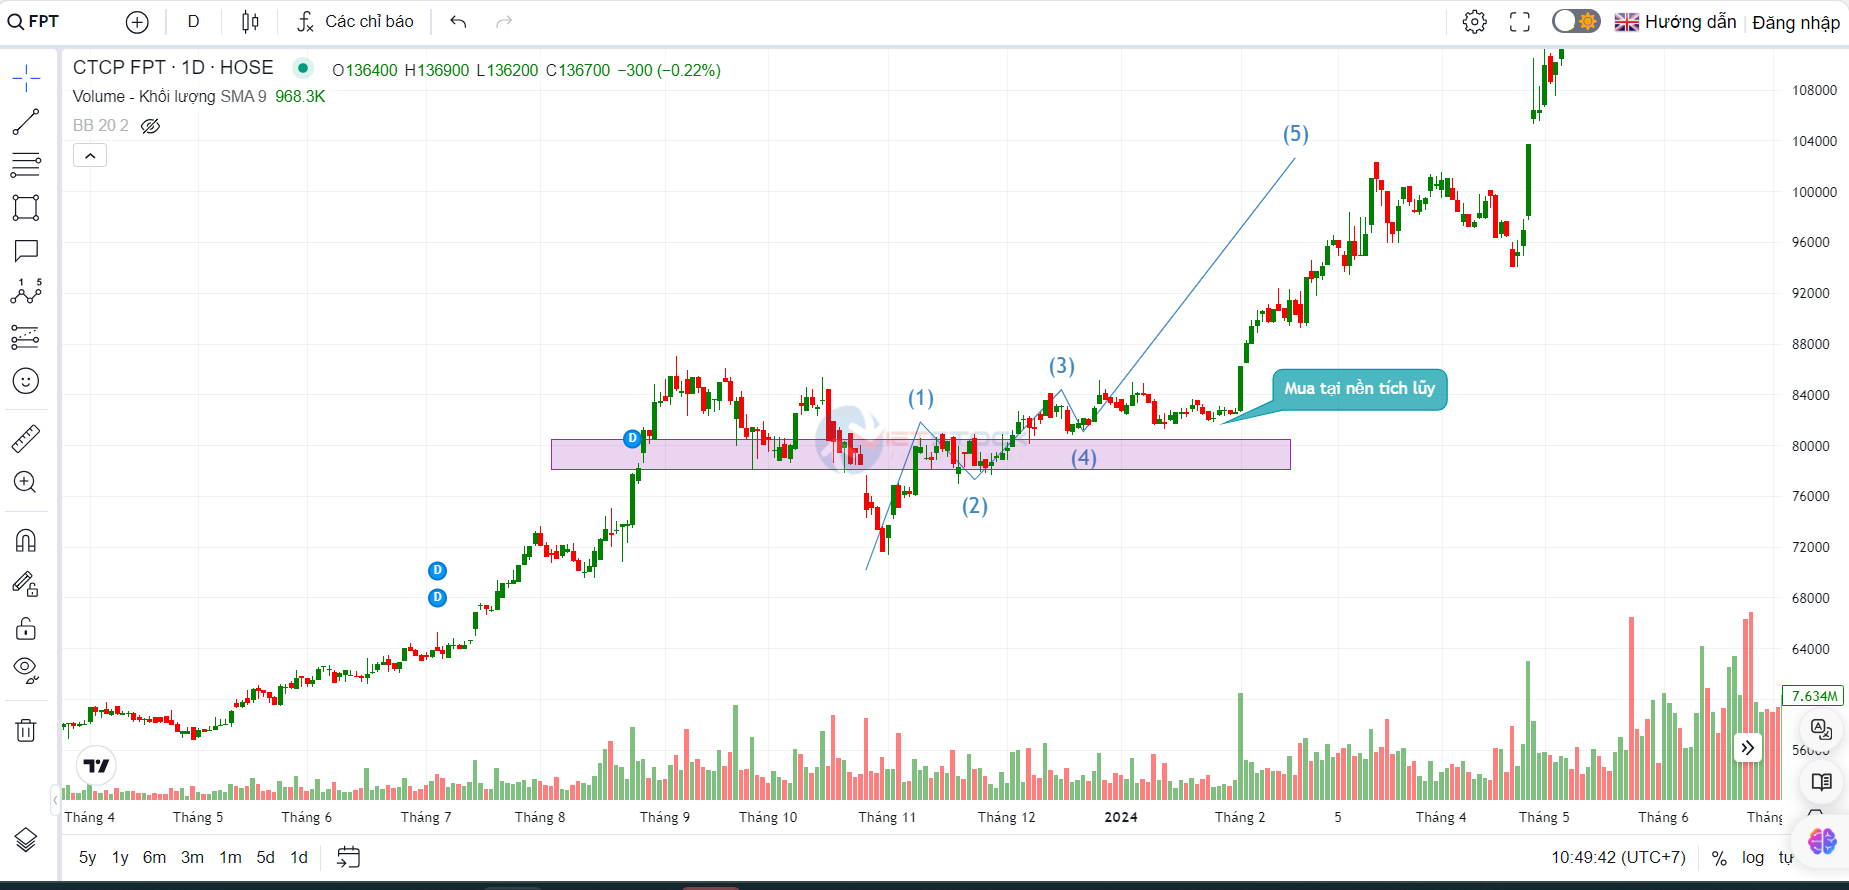Open the translate floating icon

1821,729
